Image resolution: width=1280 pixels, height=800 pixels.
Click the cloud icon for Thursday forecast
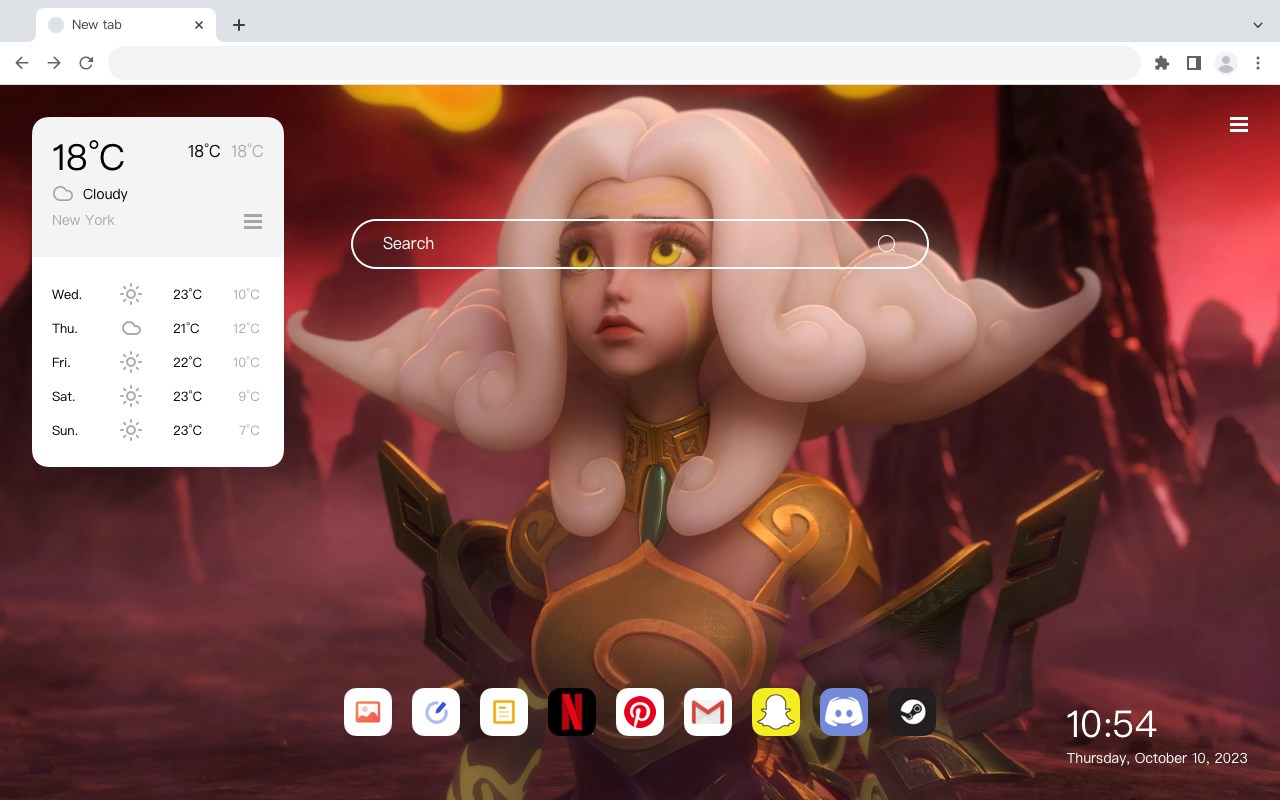[x=131, y=328]
